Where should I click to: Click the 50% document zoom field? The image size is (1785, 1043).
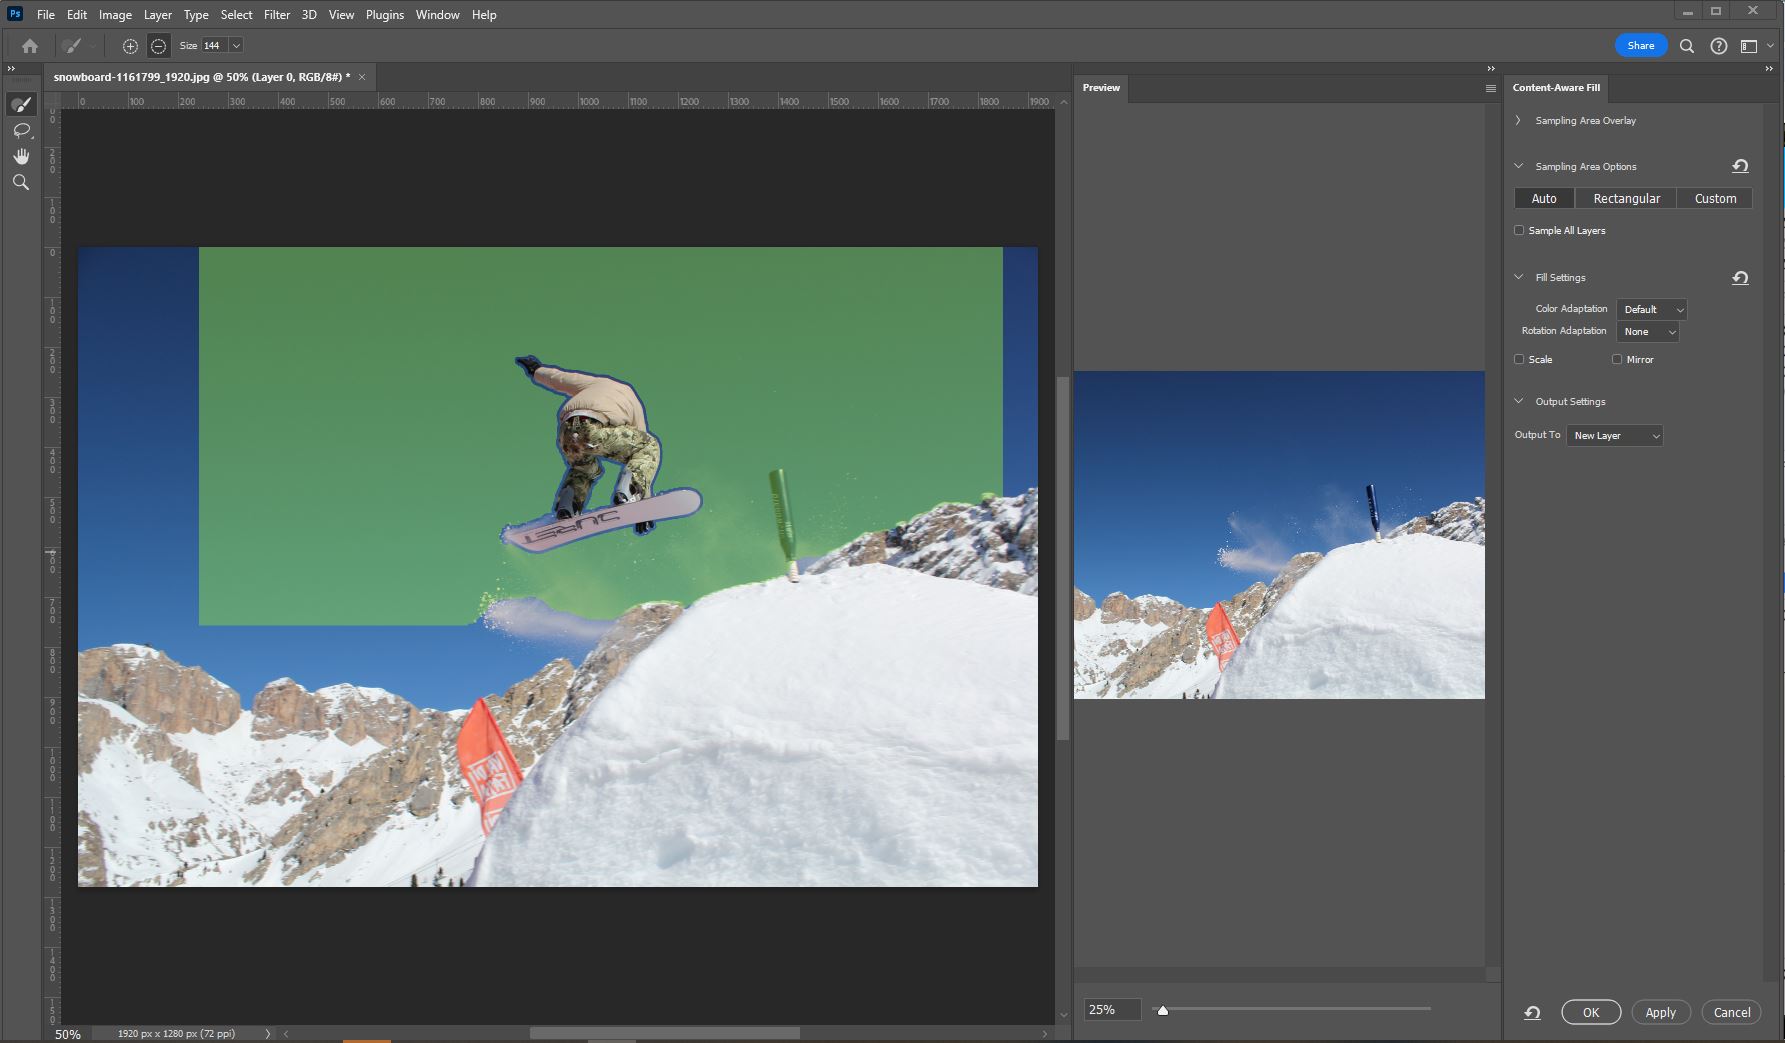coord(68,1034)
